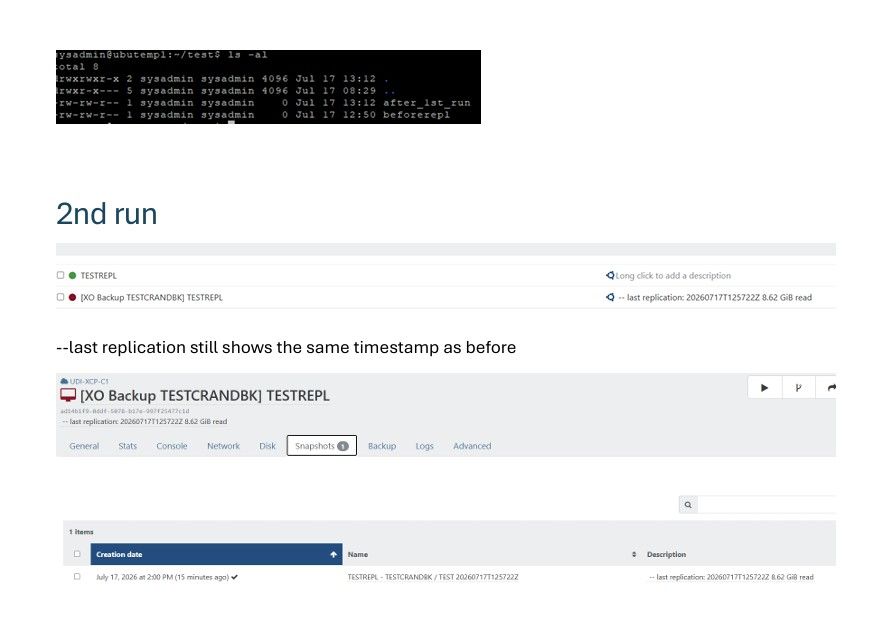Screen dimensions: 873x617
Task: Click the snapshot search input field
Action: click(x=767, y=505)
